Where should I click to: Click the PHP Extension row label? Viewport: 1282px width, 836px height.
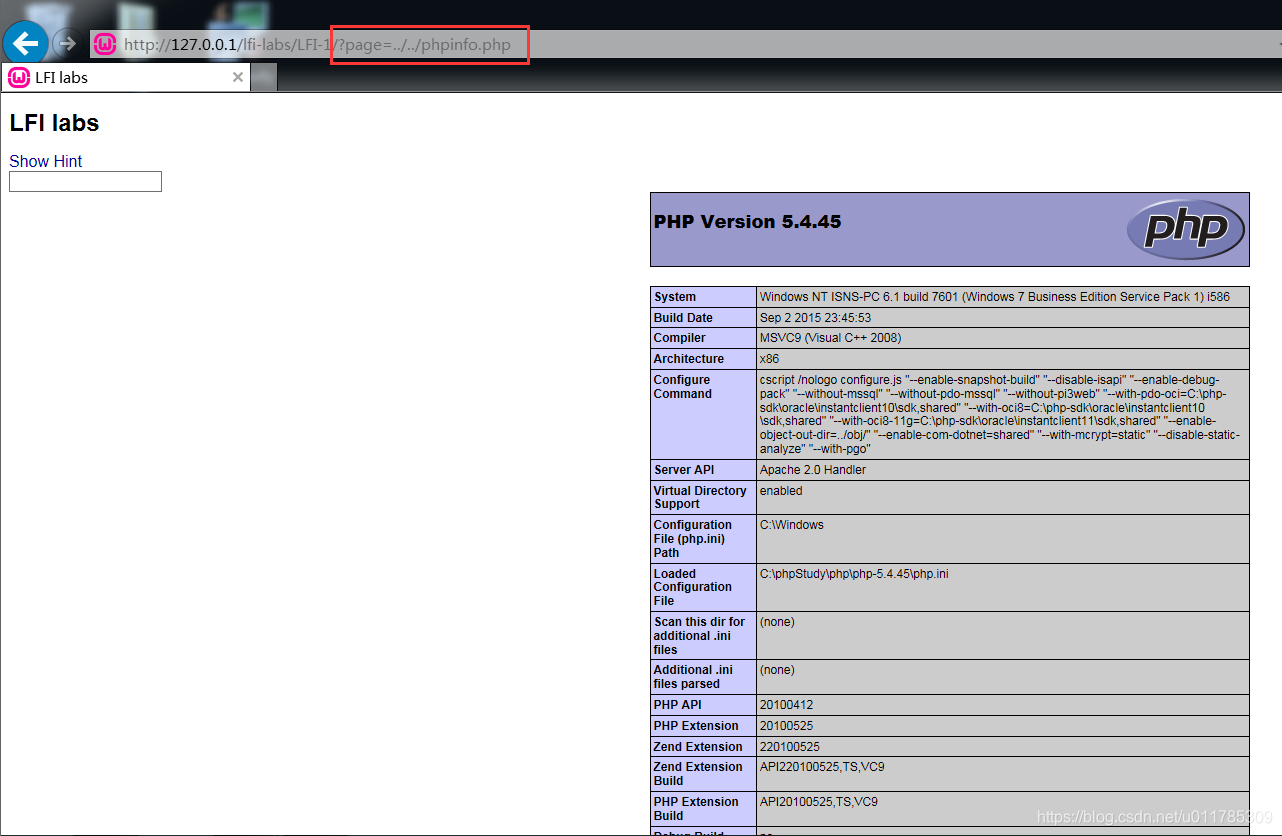click(x=696, y=726)
